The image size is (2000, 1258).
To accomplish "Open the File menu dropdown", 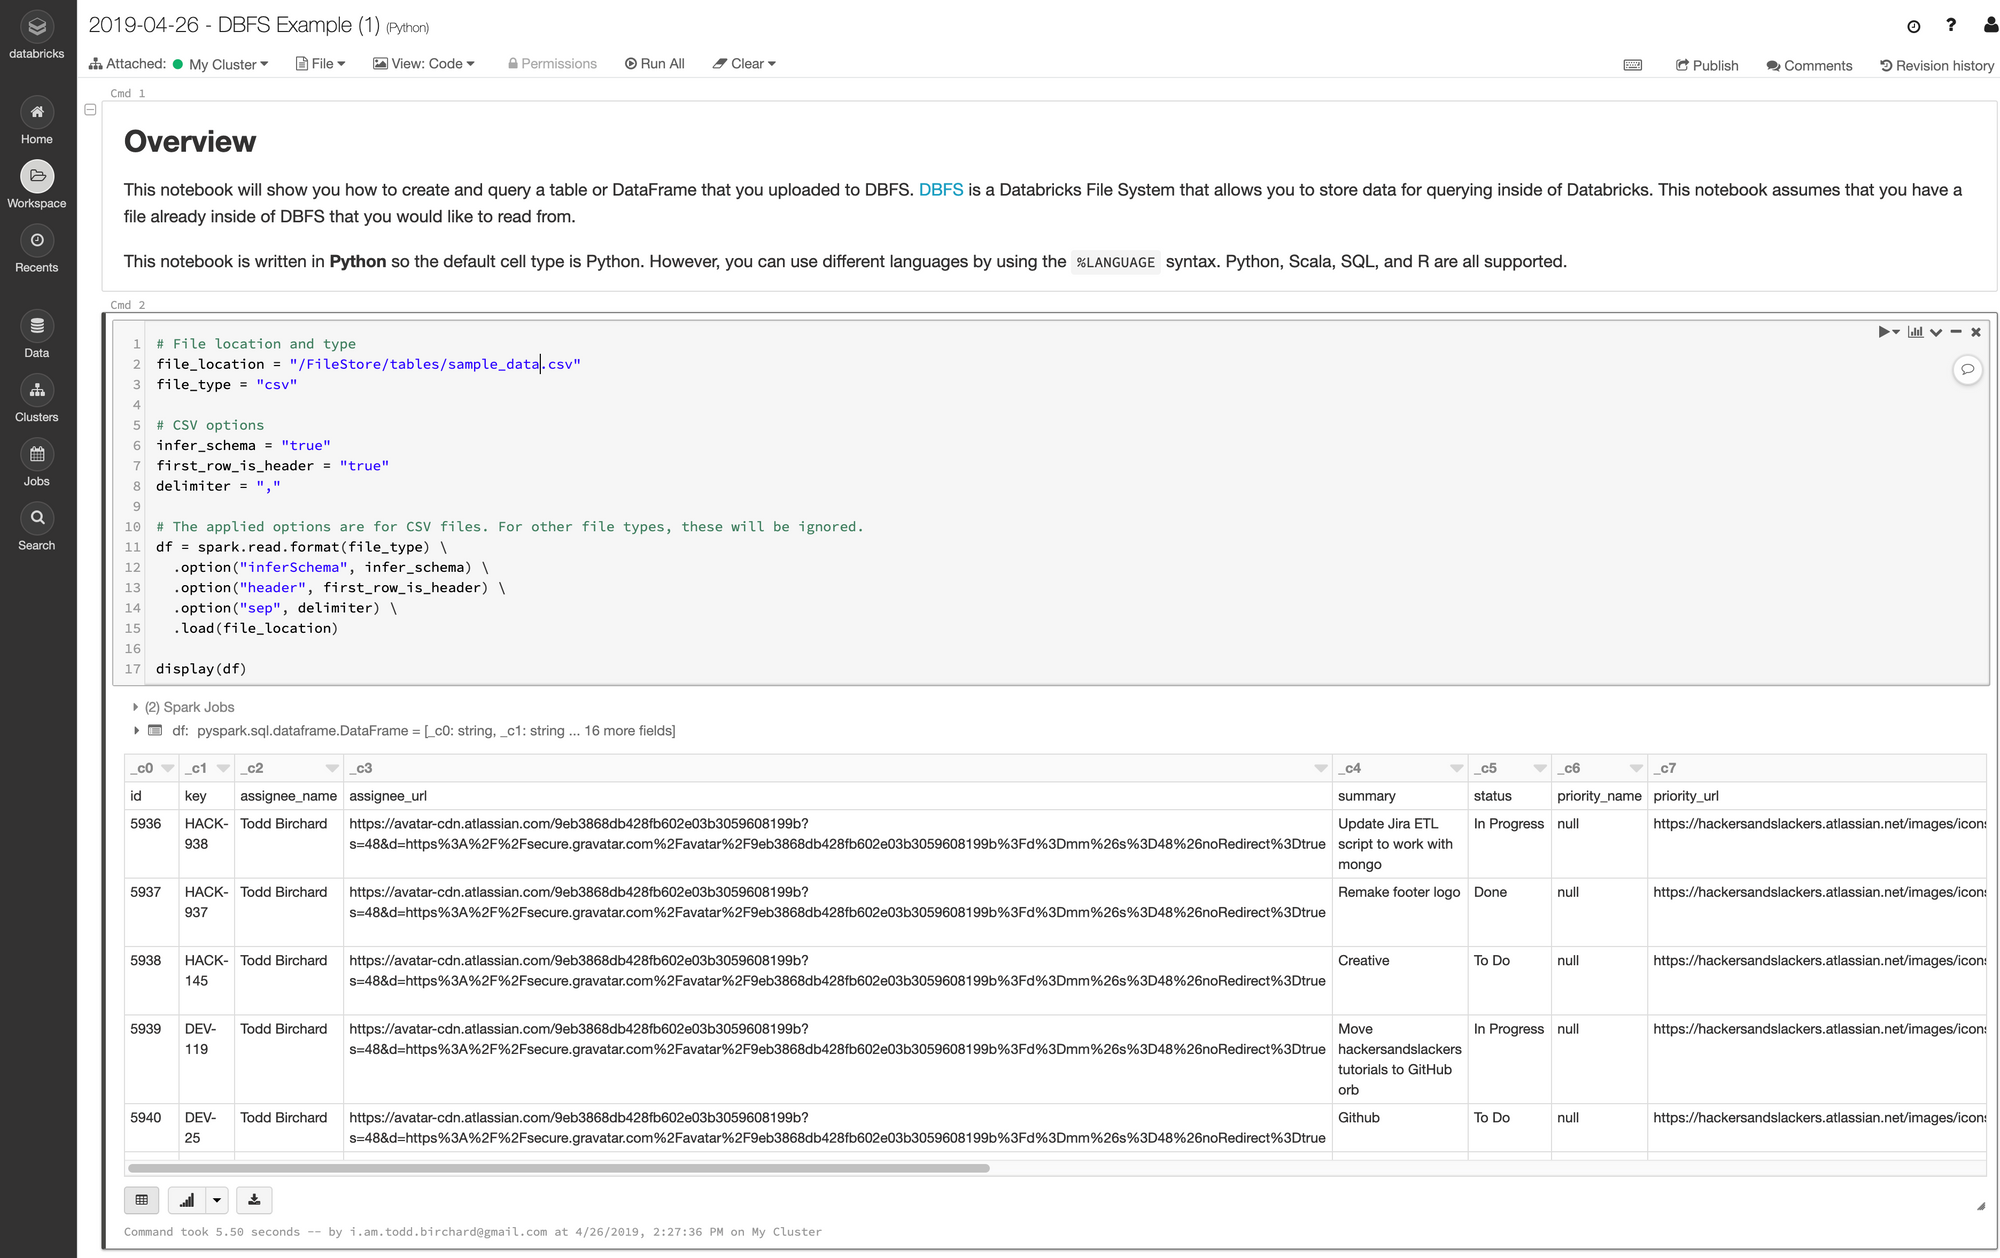I will (322, 64).
